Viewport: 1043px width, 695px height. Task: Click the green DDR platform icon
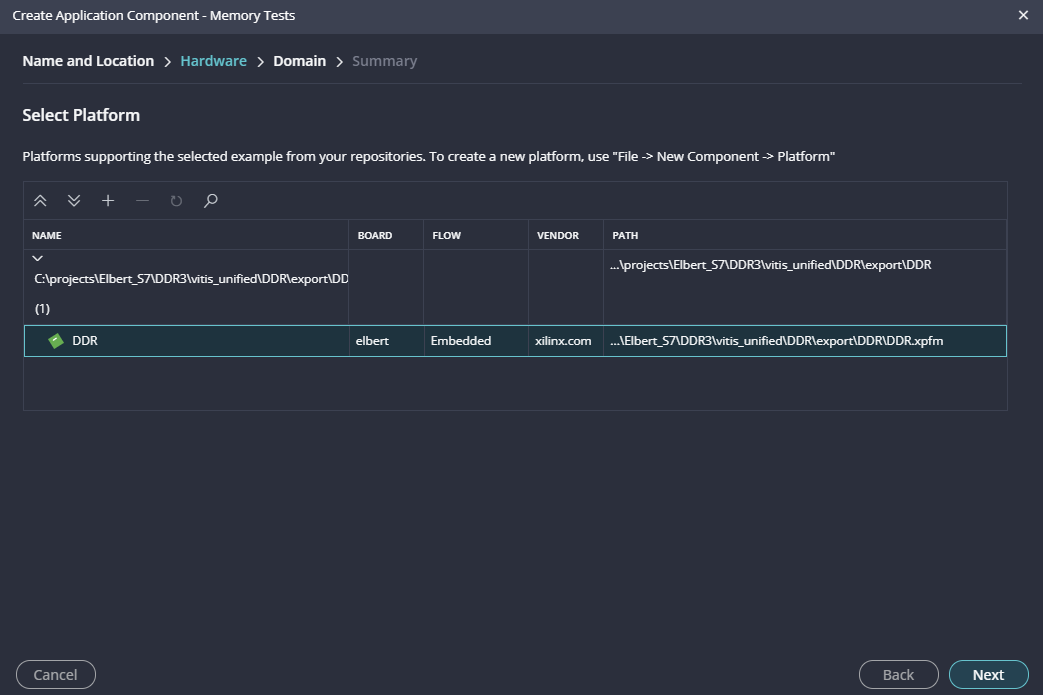(x=56, y=341)
